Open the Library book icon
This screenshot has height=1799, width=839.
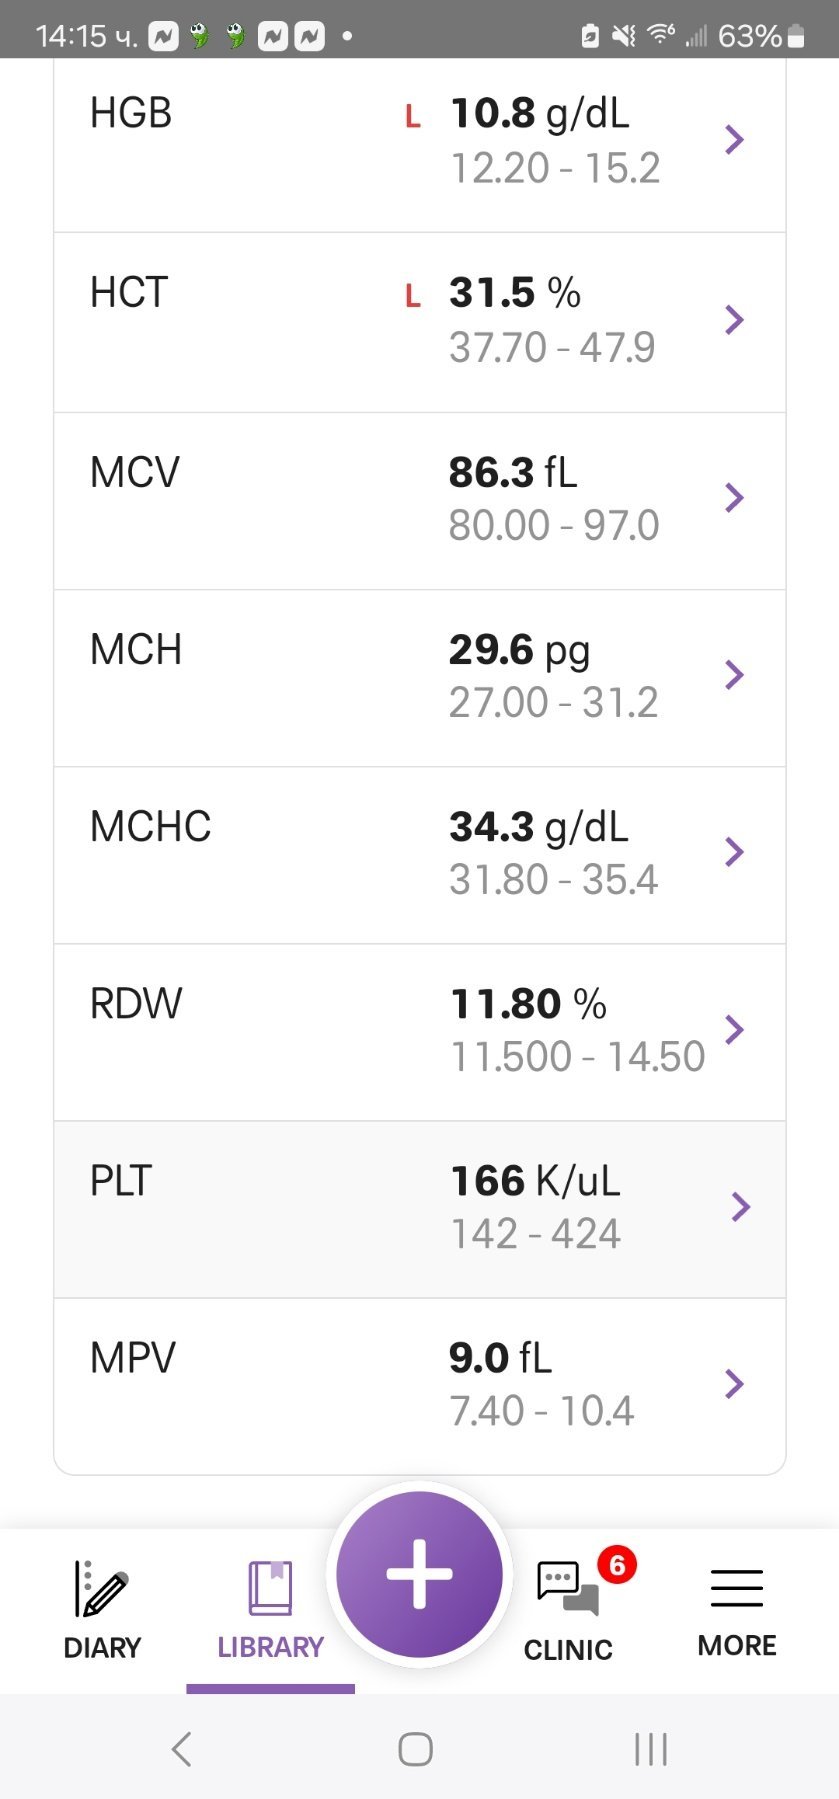click(270, 1588)
